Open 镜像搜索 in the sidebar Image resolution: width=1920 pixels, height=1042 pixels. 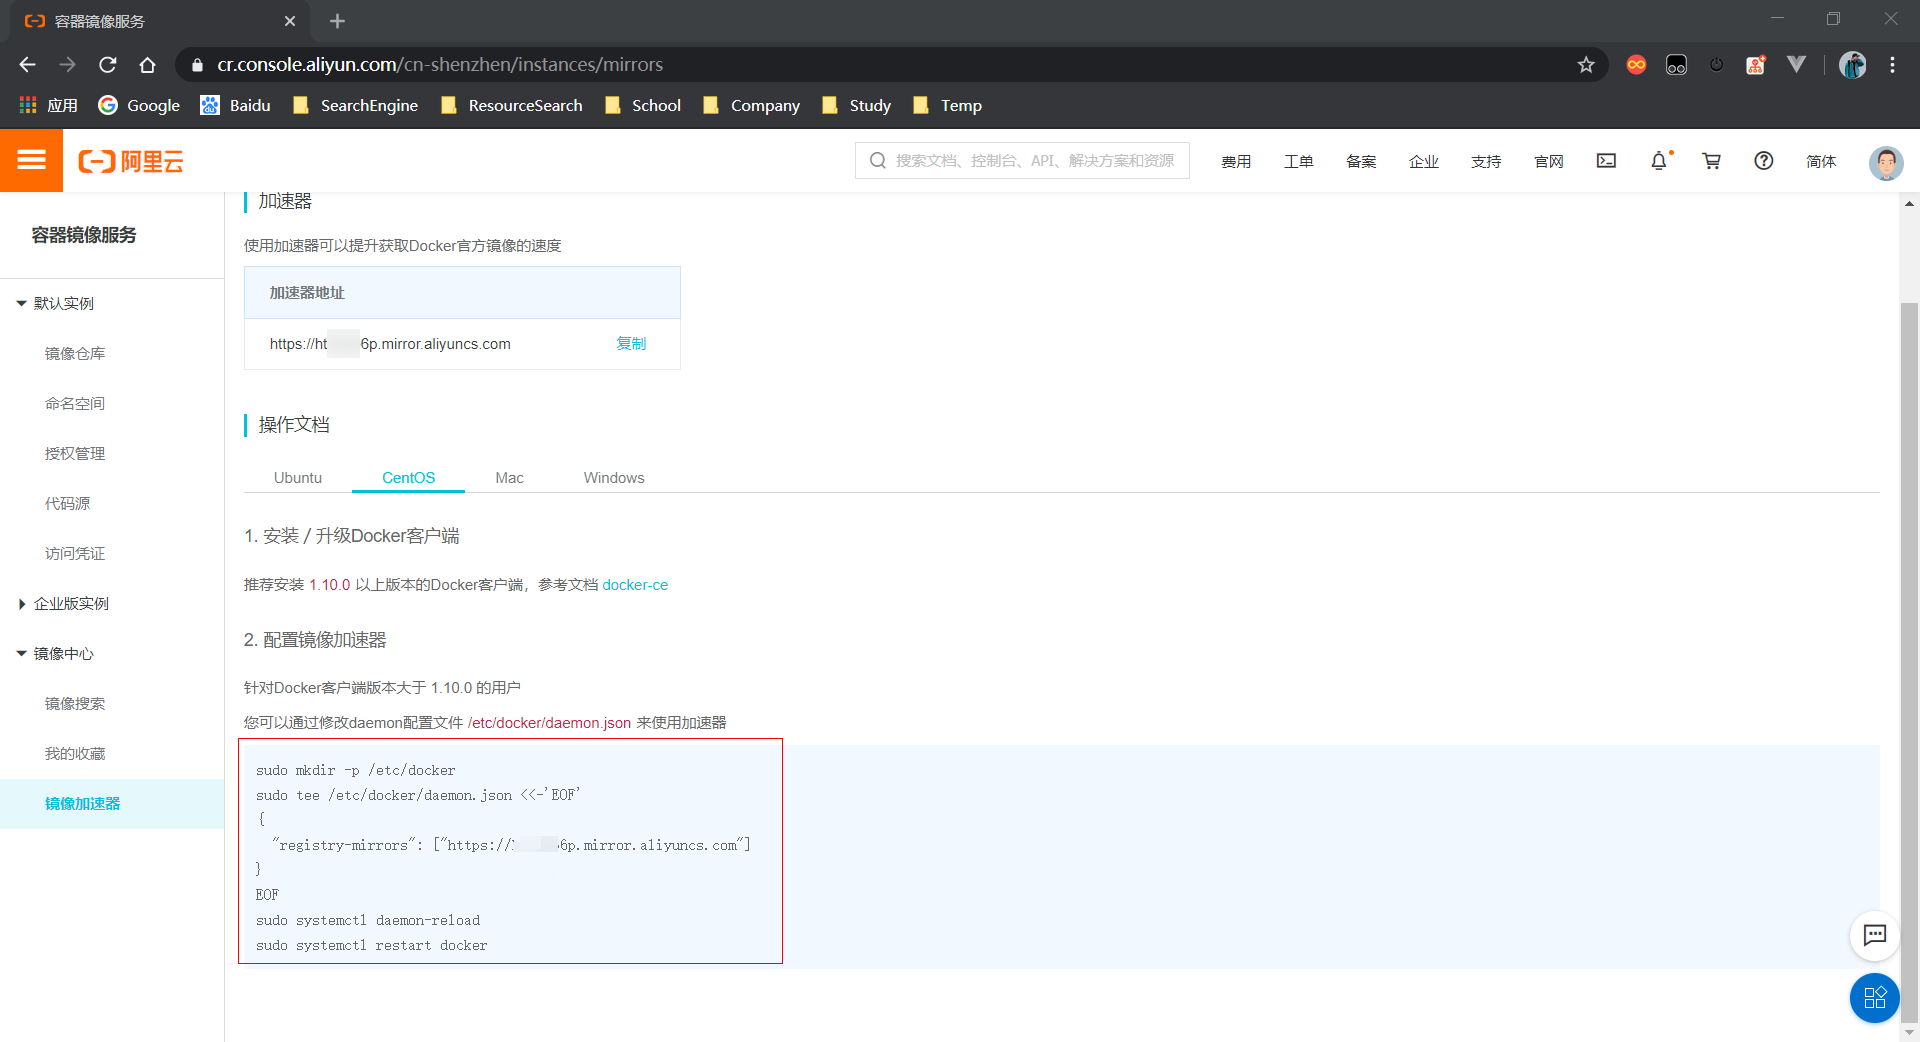(x=75, y=703)
